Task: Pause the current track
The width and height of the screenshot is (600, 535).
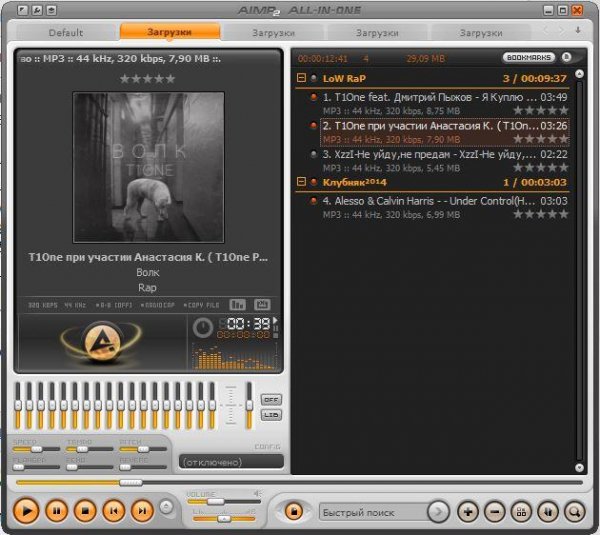Action: (57, 510)
